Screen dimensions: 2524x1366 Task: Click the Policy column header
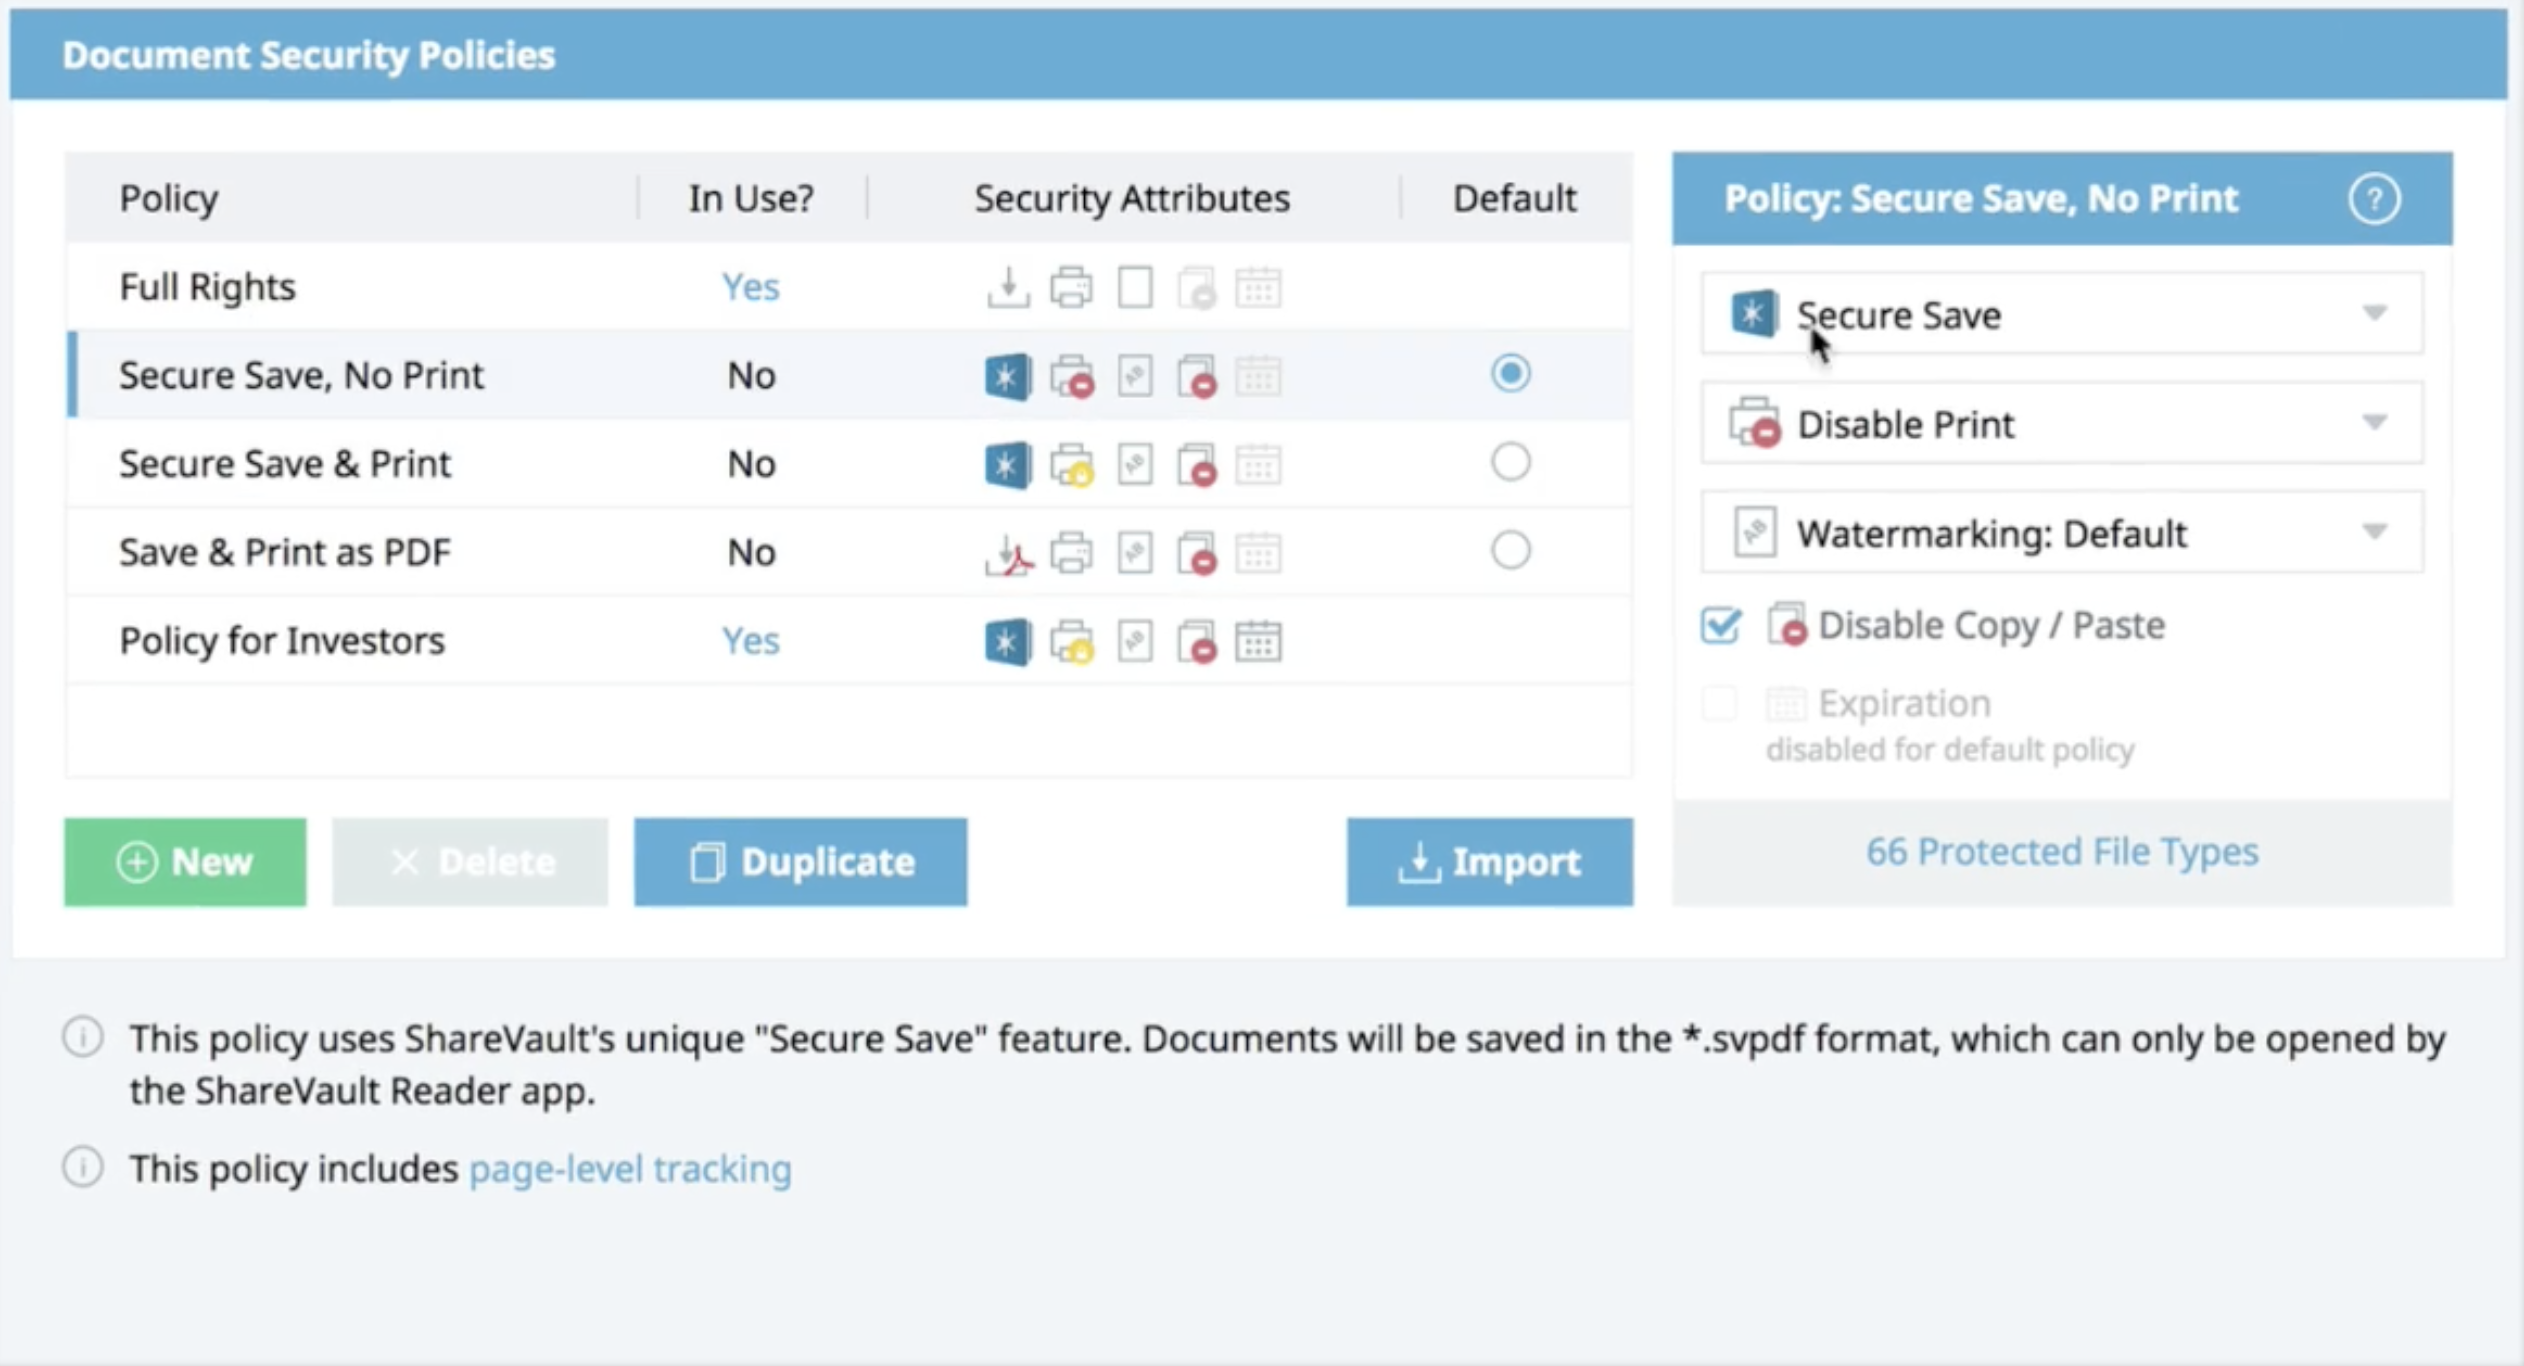coord(168,198)
